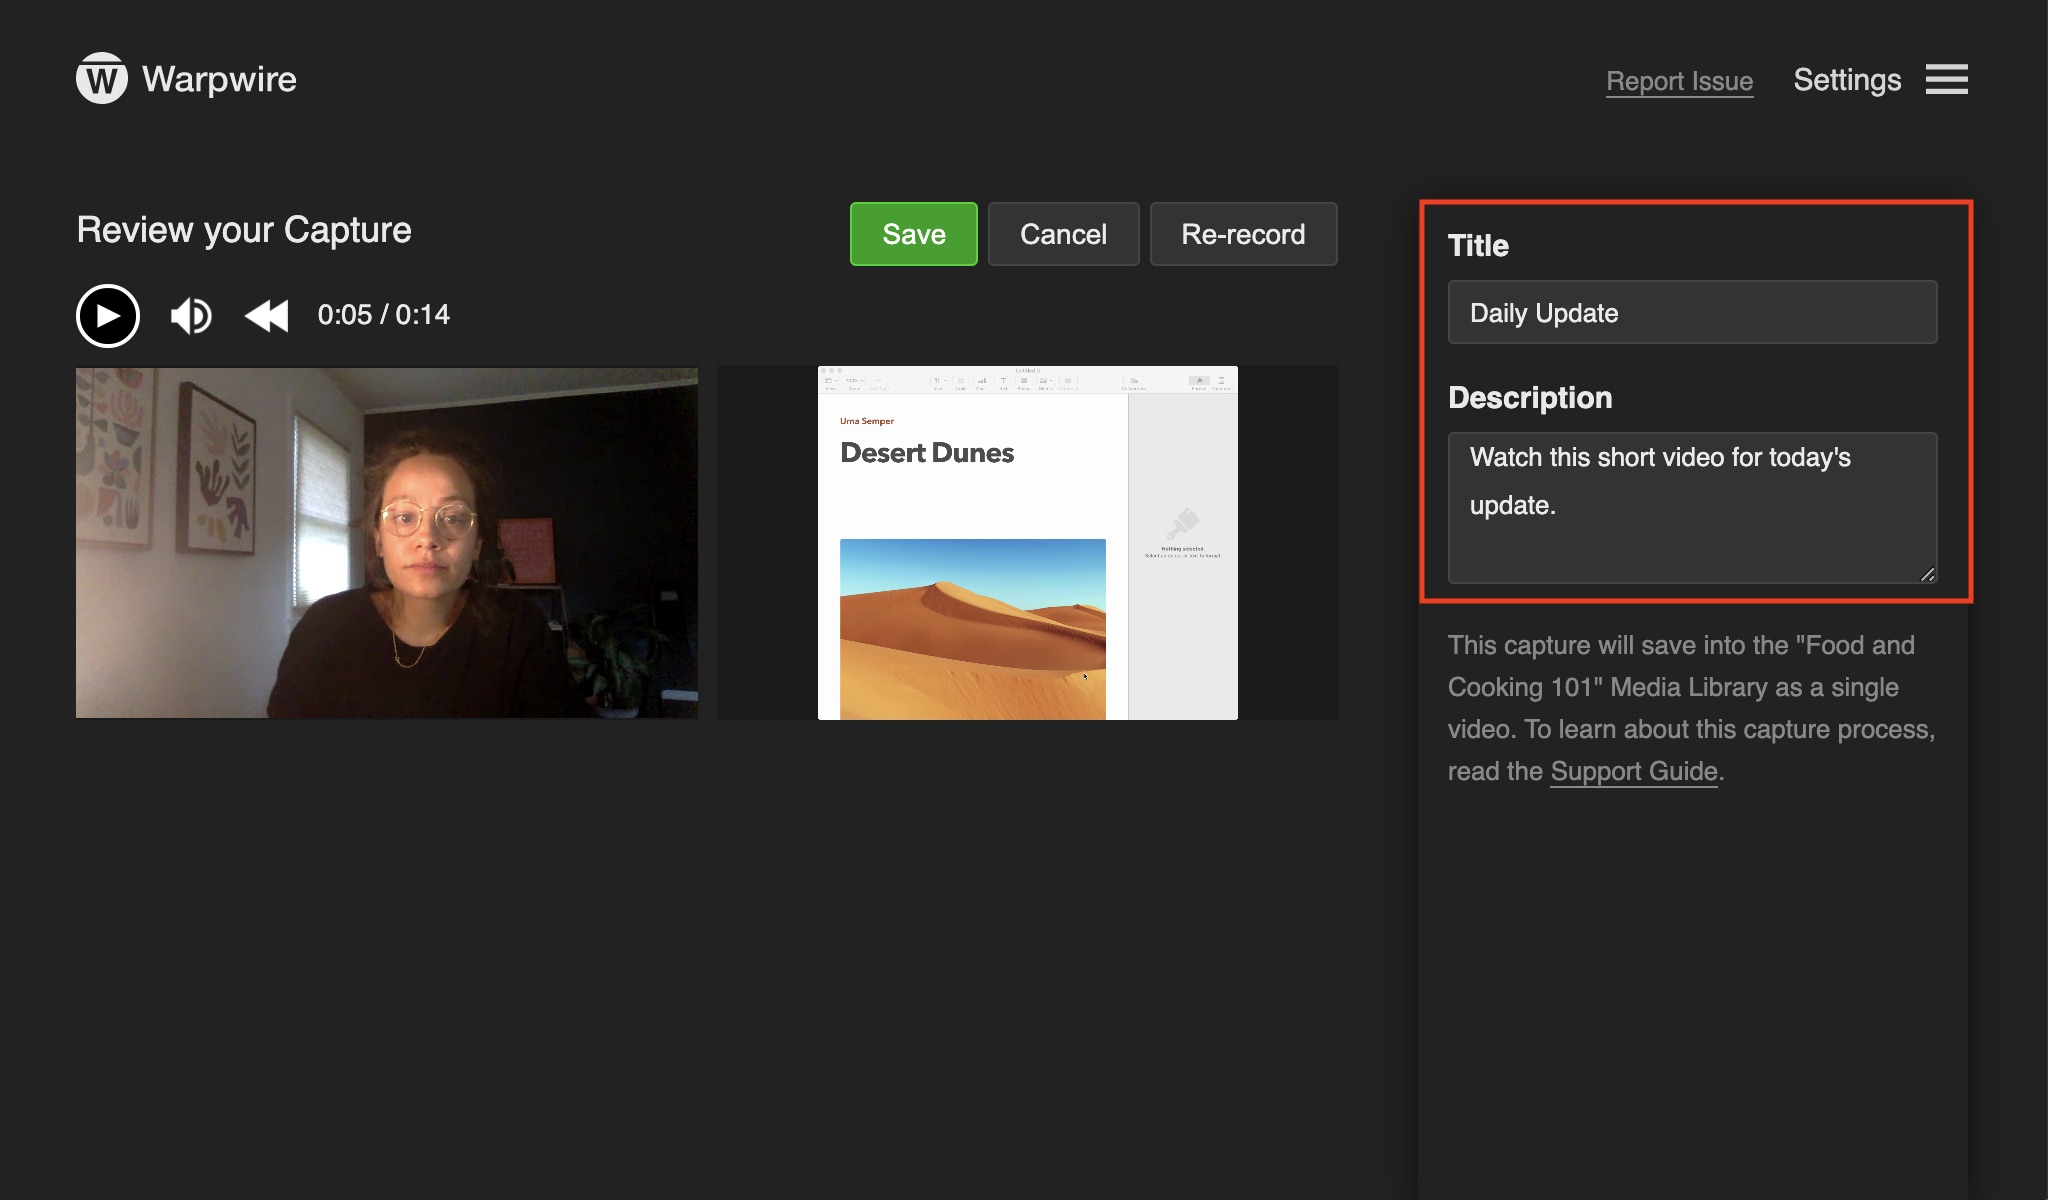Click the paintbrush icon in recorded screen sidebar
This screenshot has width=2048, height=1200.
tap(1182, 524)
